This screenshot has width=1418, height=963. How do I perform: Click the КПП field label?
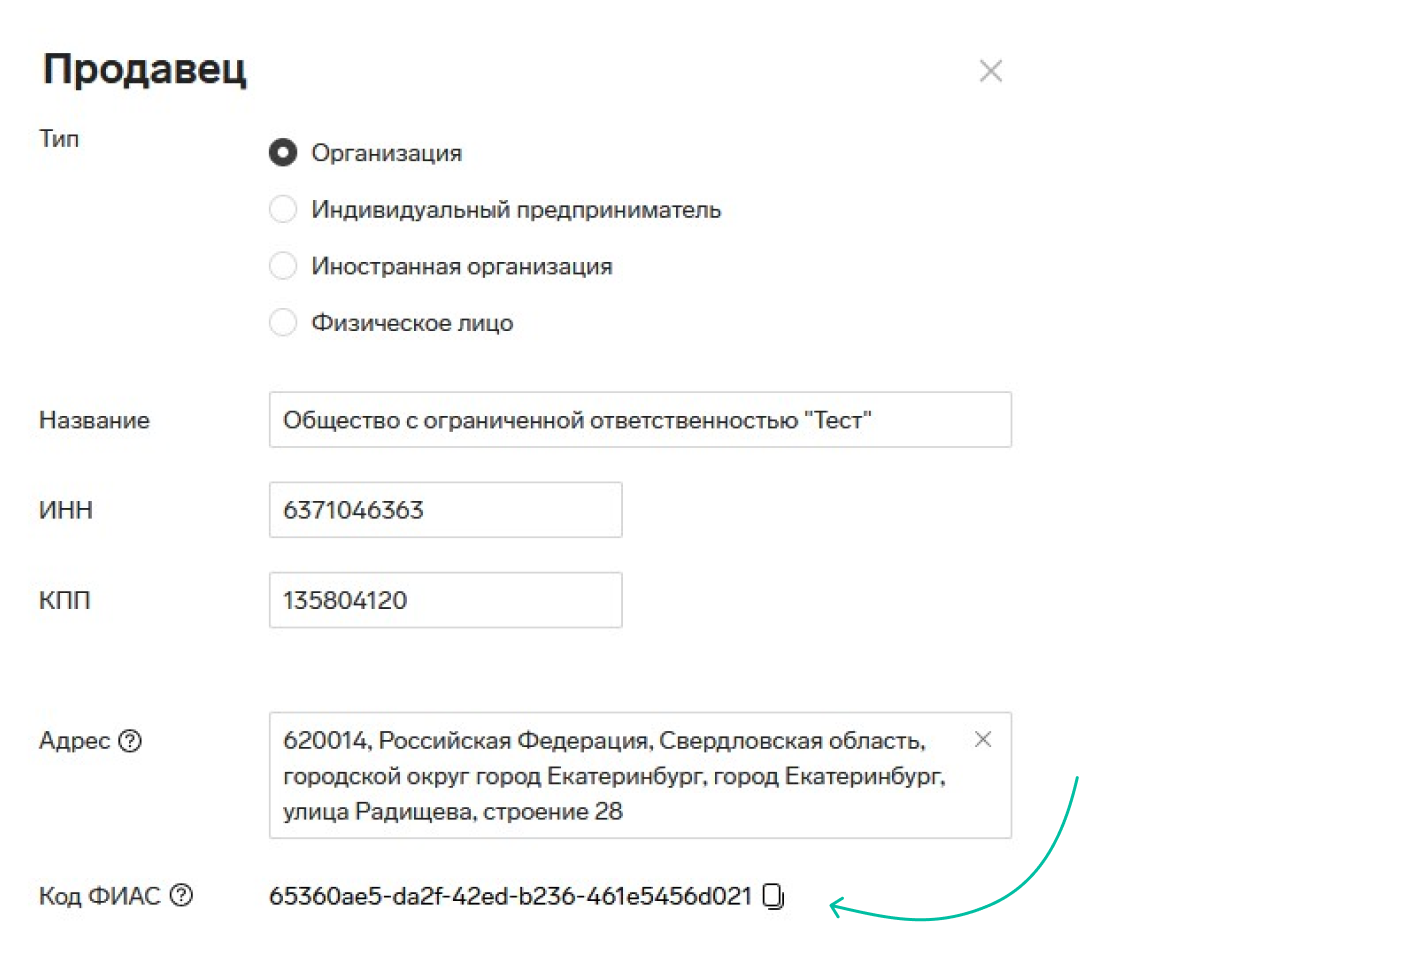(x=65, y=600)
